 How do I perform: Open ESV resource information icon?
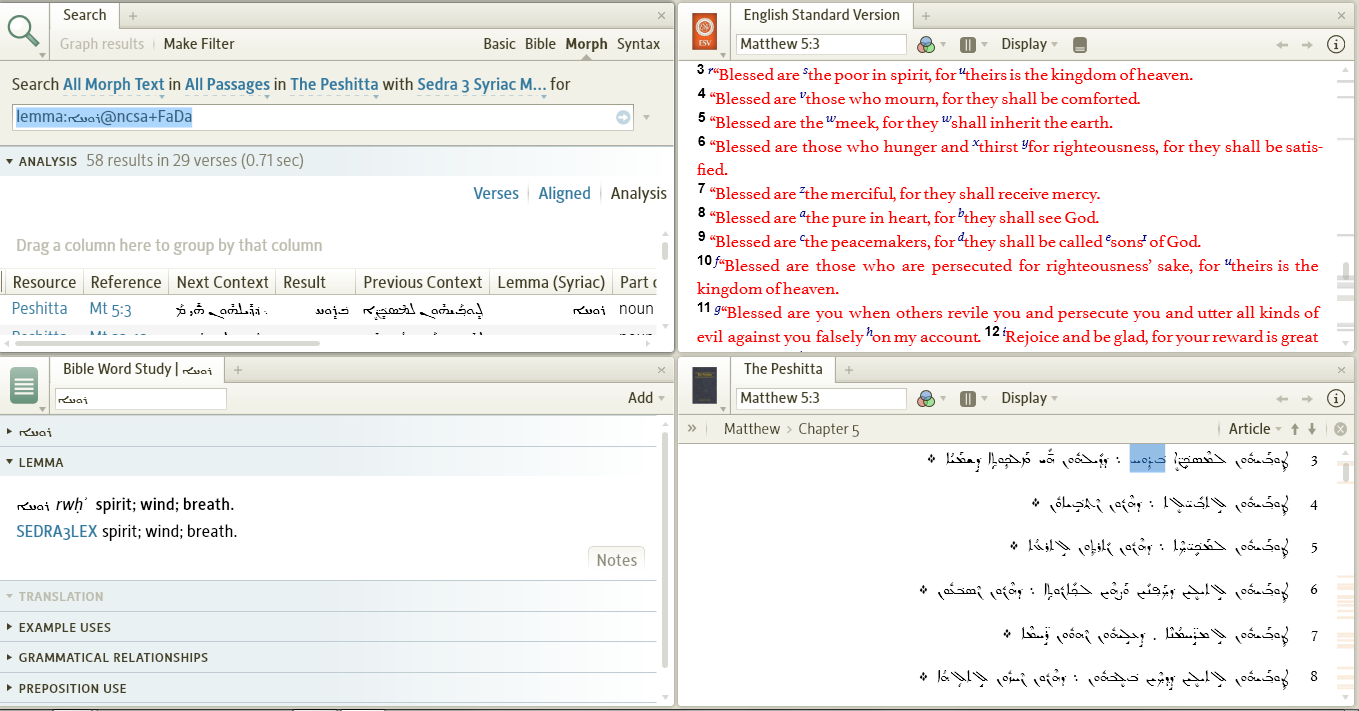[x=1335, y=44]
